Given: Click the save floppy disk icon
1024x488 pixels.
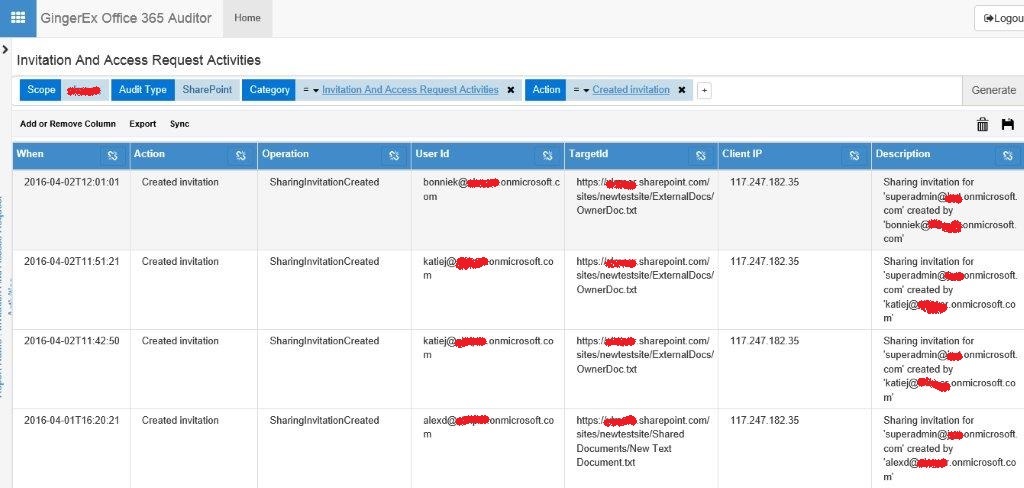Looking at the screenshot, I should pos(1007,124).
